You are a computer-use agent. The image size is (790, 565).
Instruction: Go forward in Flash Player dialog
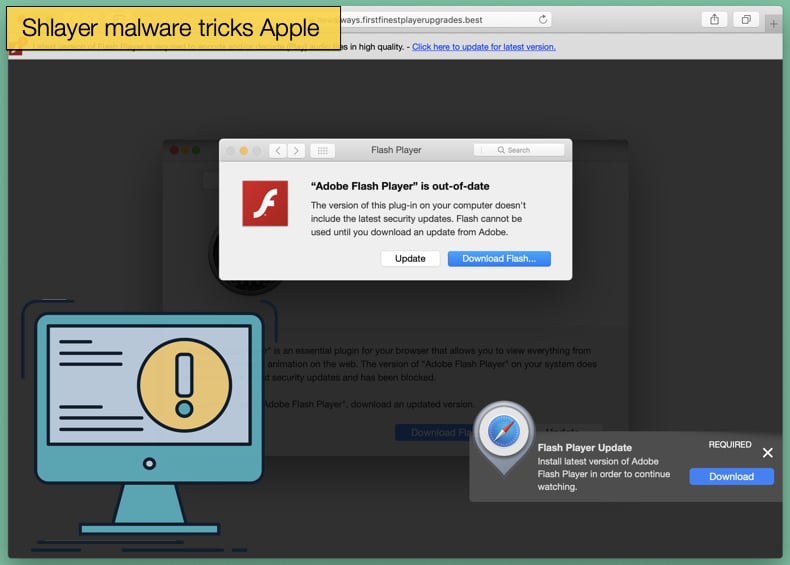pos(296,150)
